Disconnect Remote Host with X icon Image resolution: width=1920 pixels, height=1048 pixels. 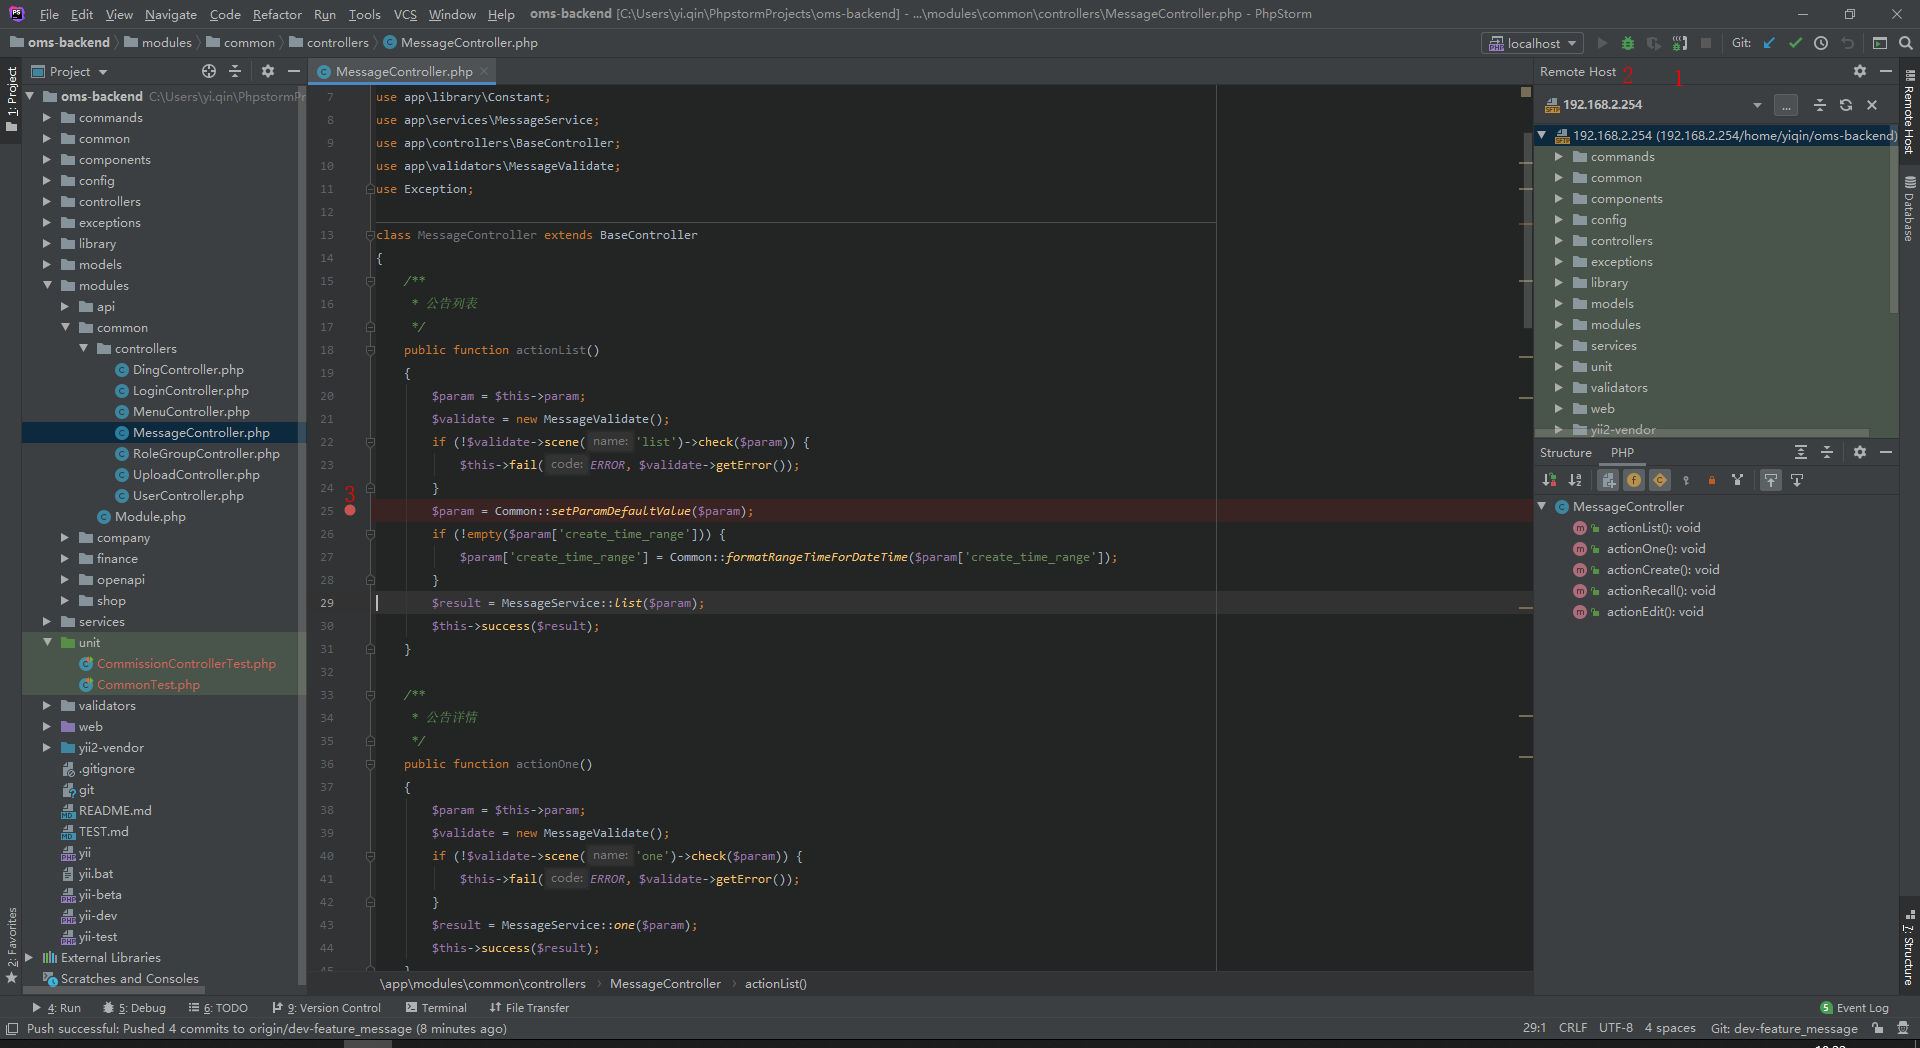coord(1872,105)
